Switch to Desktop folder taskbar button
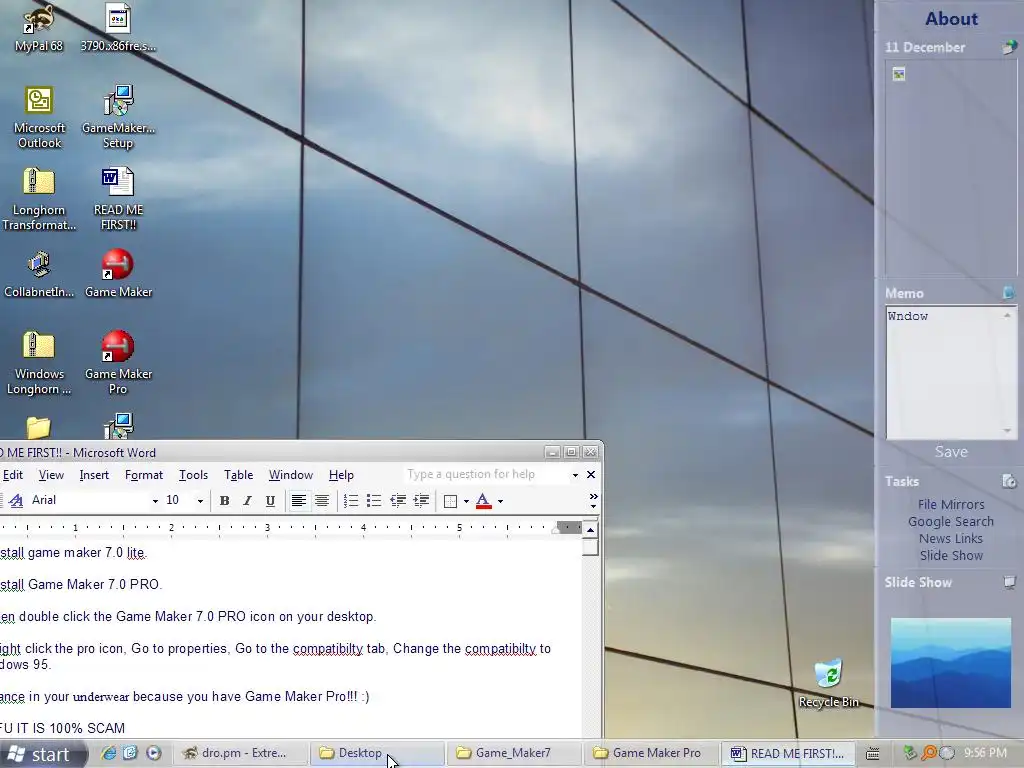Screen dimensions: 1024x768 [x=376, y=753]
